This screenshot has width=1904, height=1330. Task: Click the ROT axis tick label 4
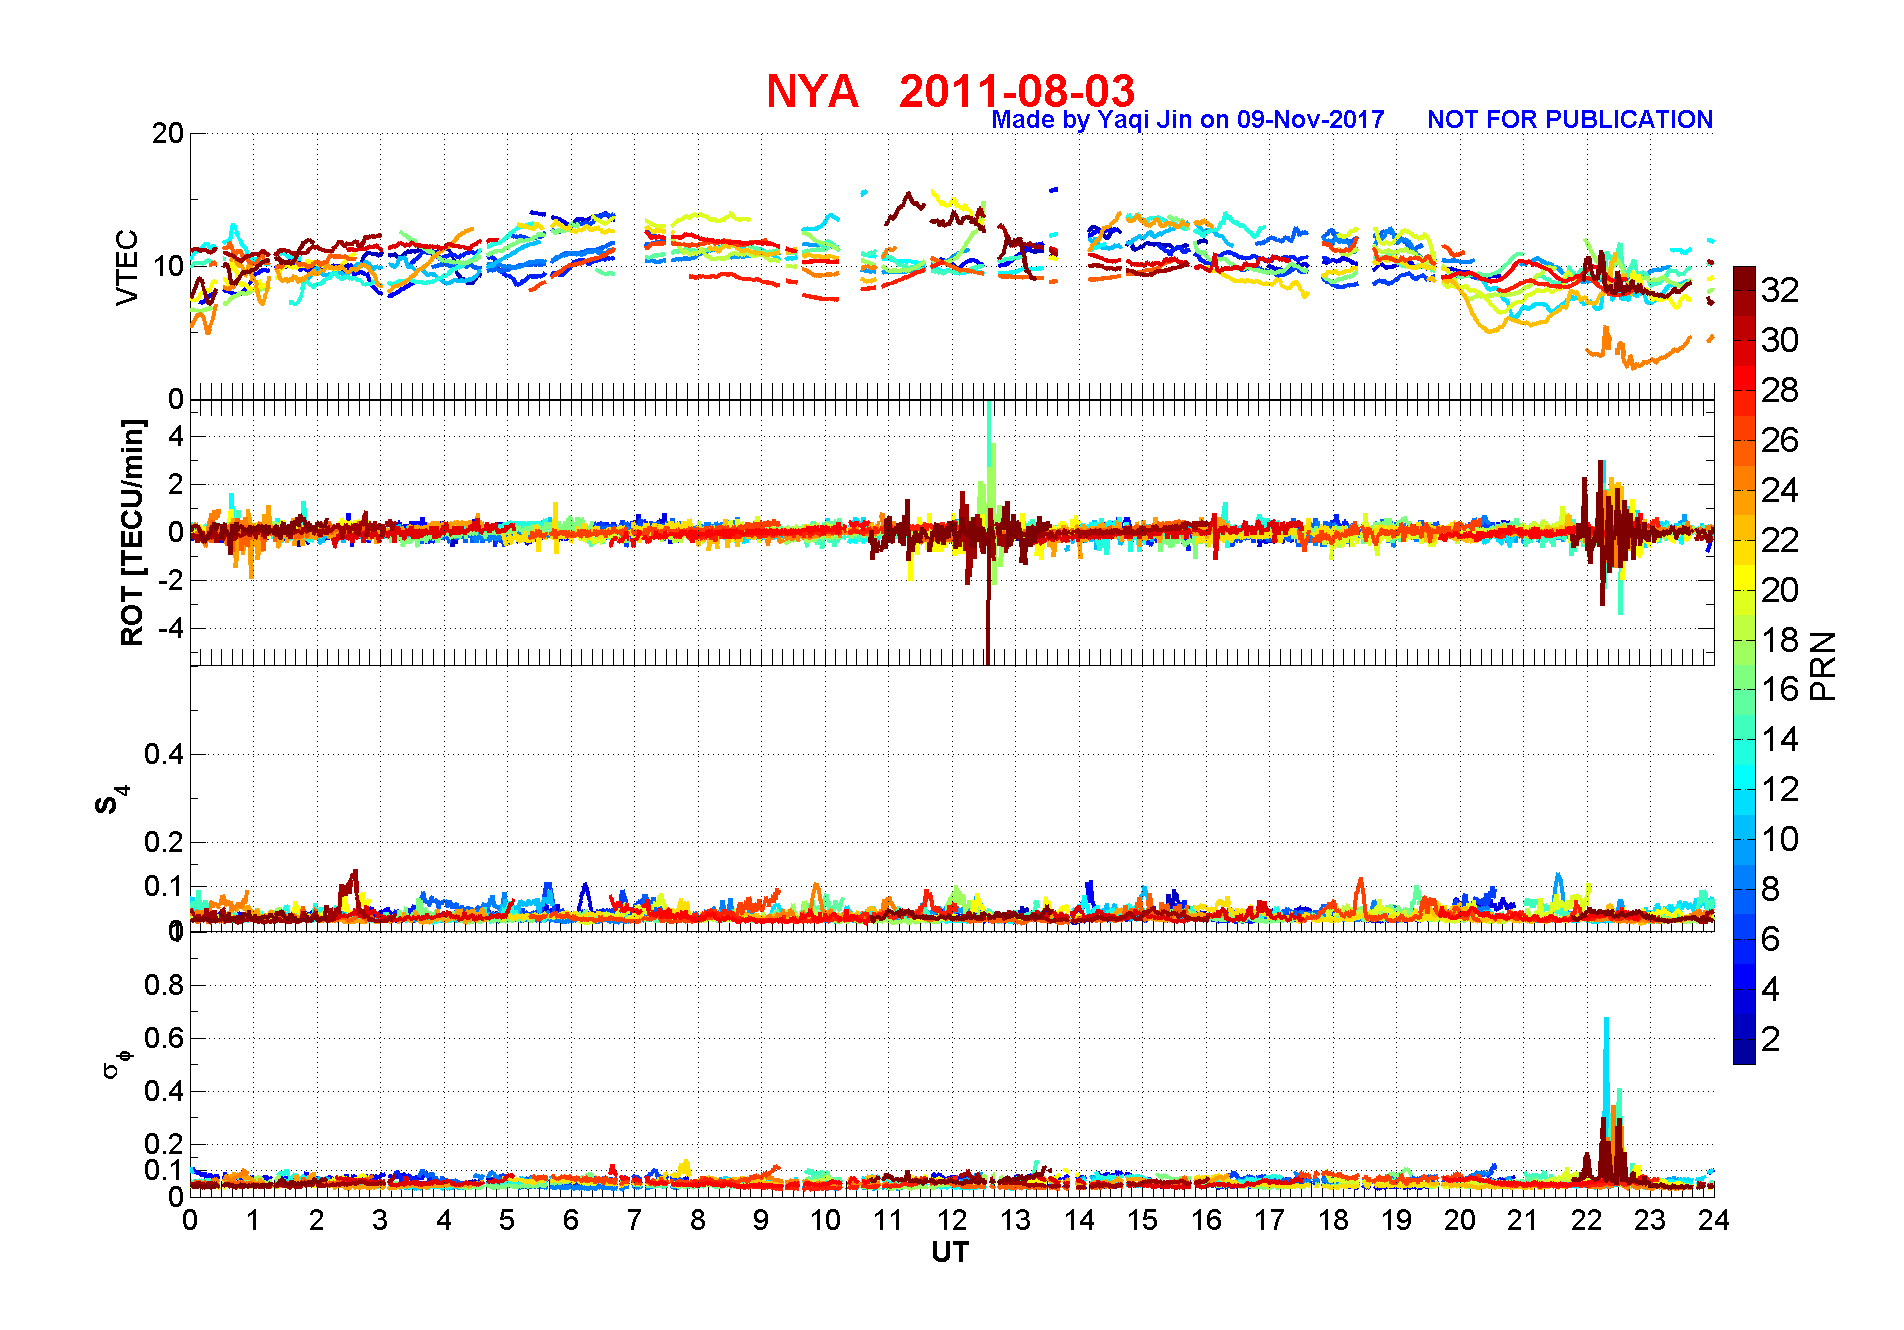[x=176, y=436]
